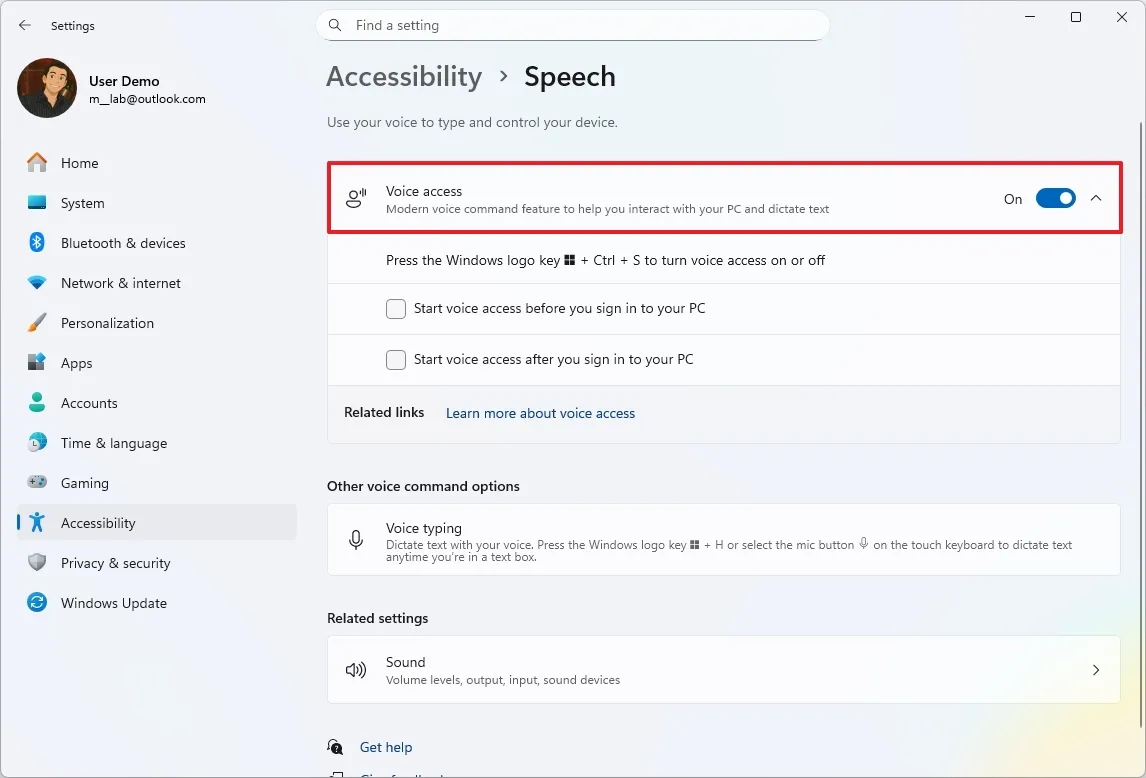This screenshot has height=778, width=1146.
Task: Open the Voice typing settings row
Action: (x=724, y=540)
